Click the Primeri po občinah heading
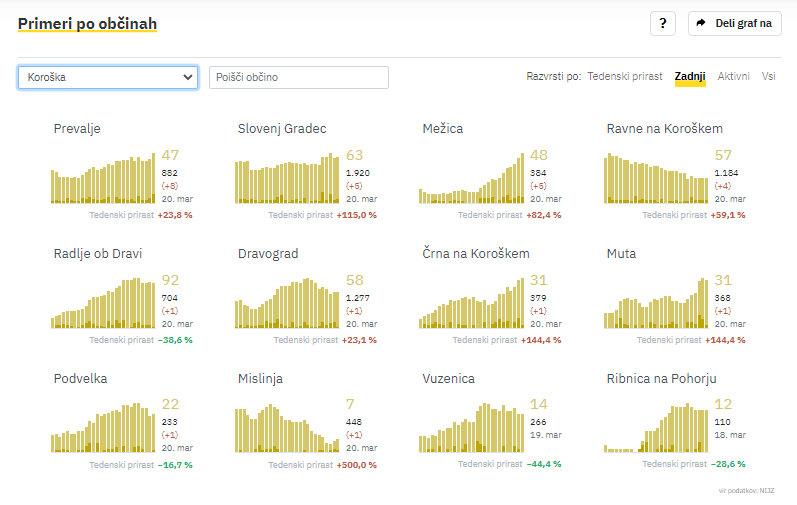Screen dimensions: 797x505 [x=87, y=23]
